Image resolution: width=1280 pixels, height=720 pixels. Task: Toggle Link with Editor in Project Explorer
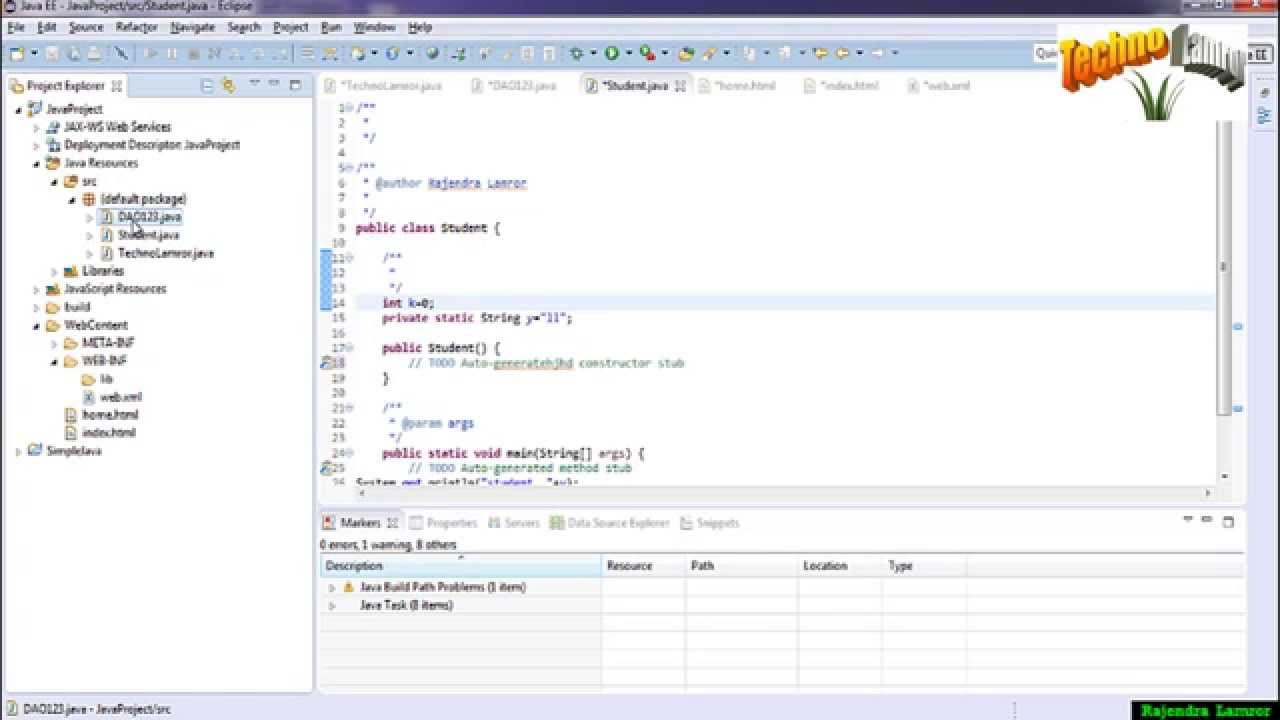click(228, 86)
